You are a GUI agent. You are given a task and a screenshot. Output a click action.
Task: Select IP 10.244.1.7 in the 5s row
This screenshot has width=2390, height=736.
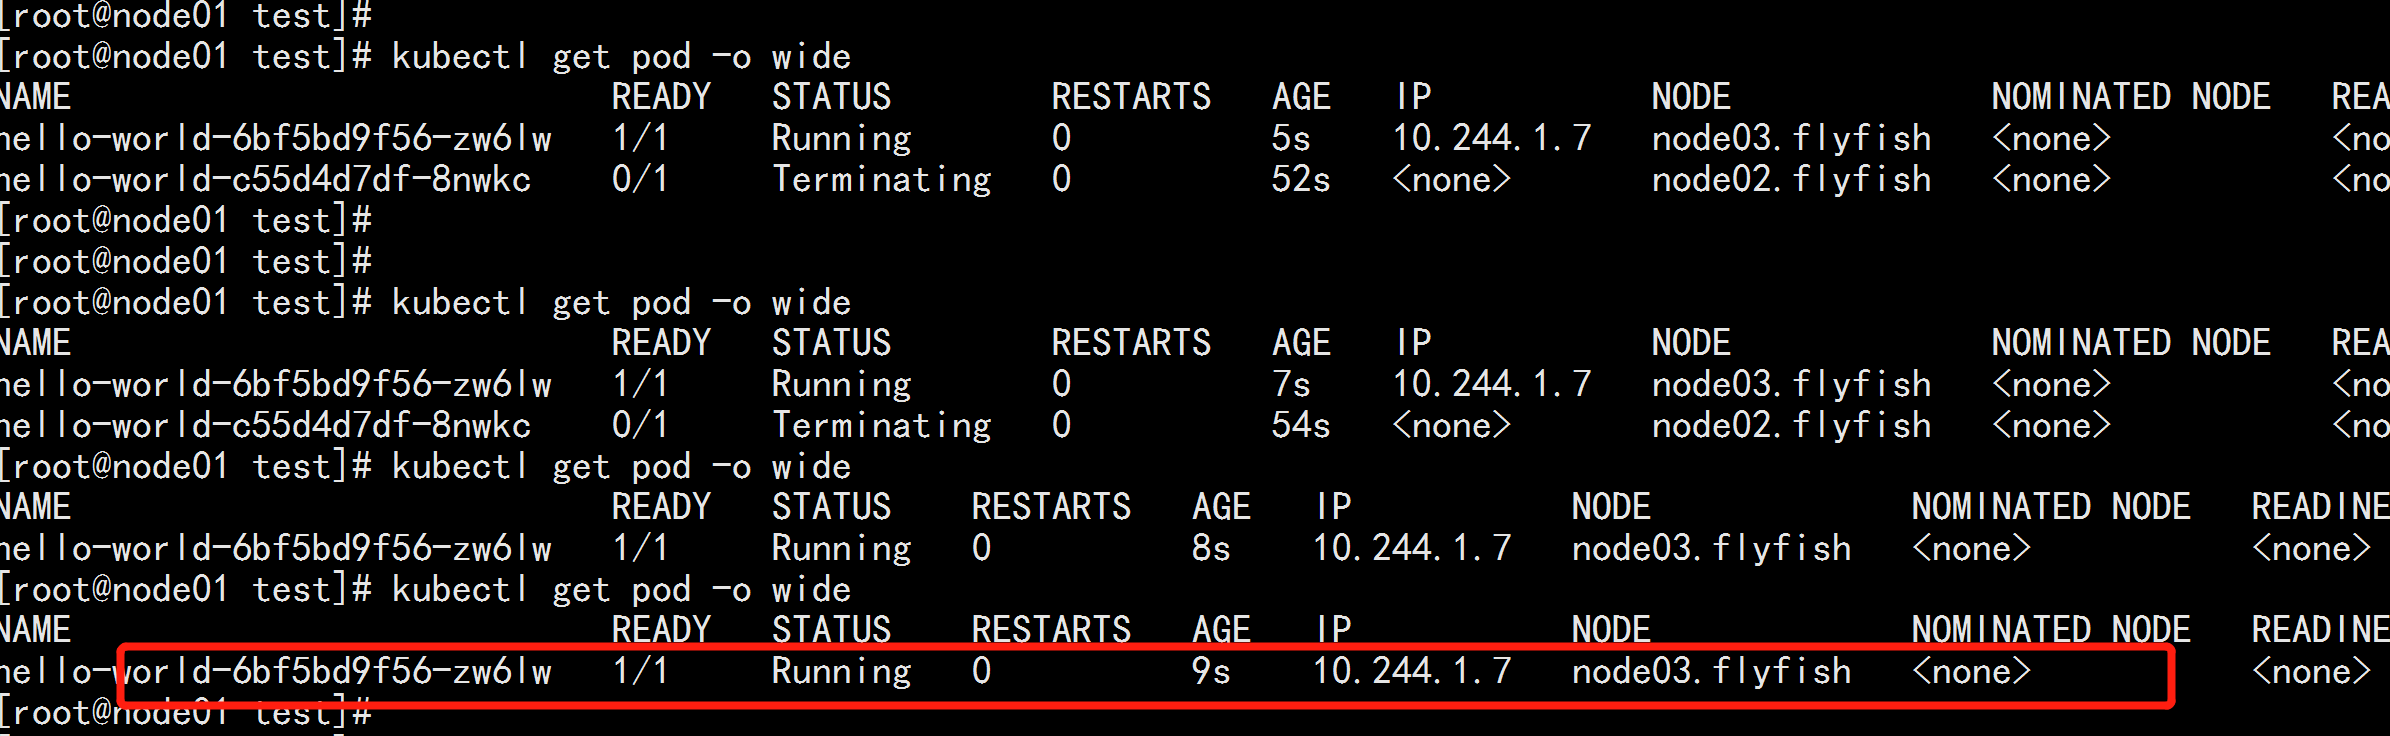1492,138
